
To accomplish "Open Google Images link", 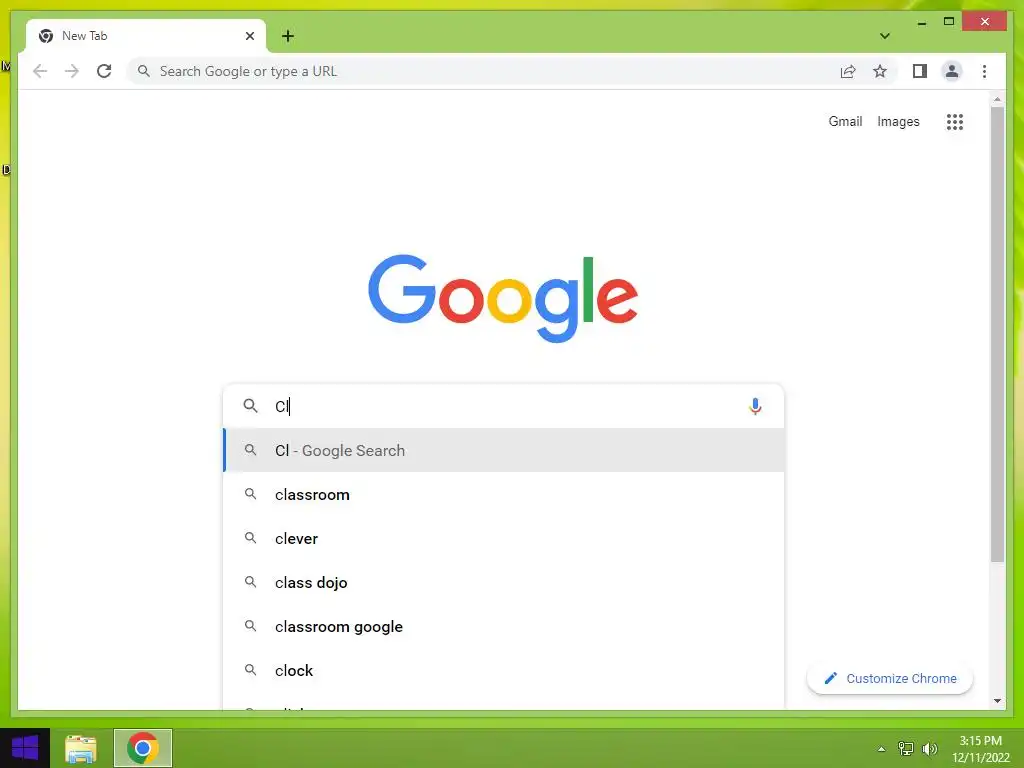I will point(898,121).
